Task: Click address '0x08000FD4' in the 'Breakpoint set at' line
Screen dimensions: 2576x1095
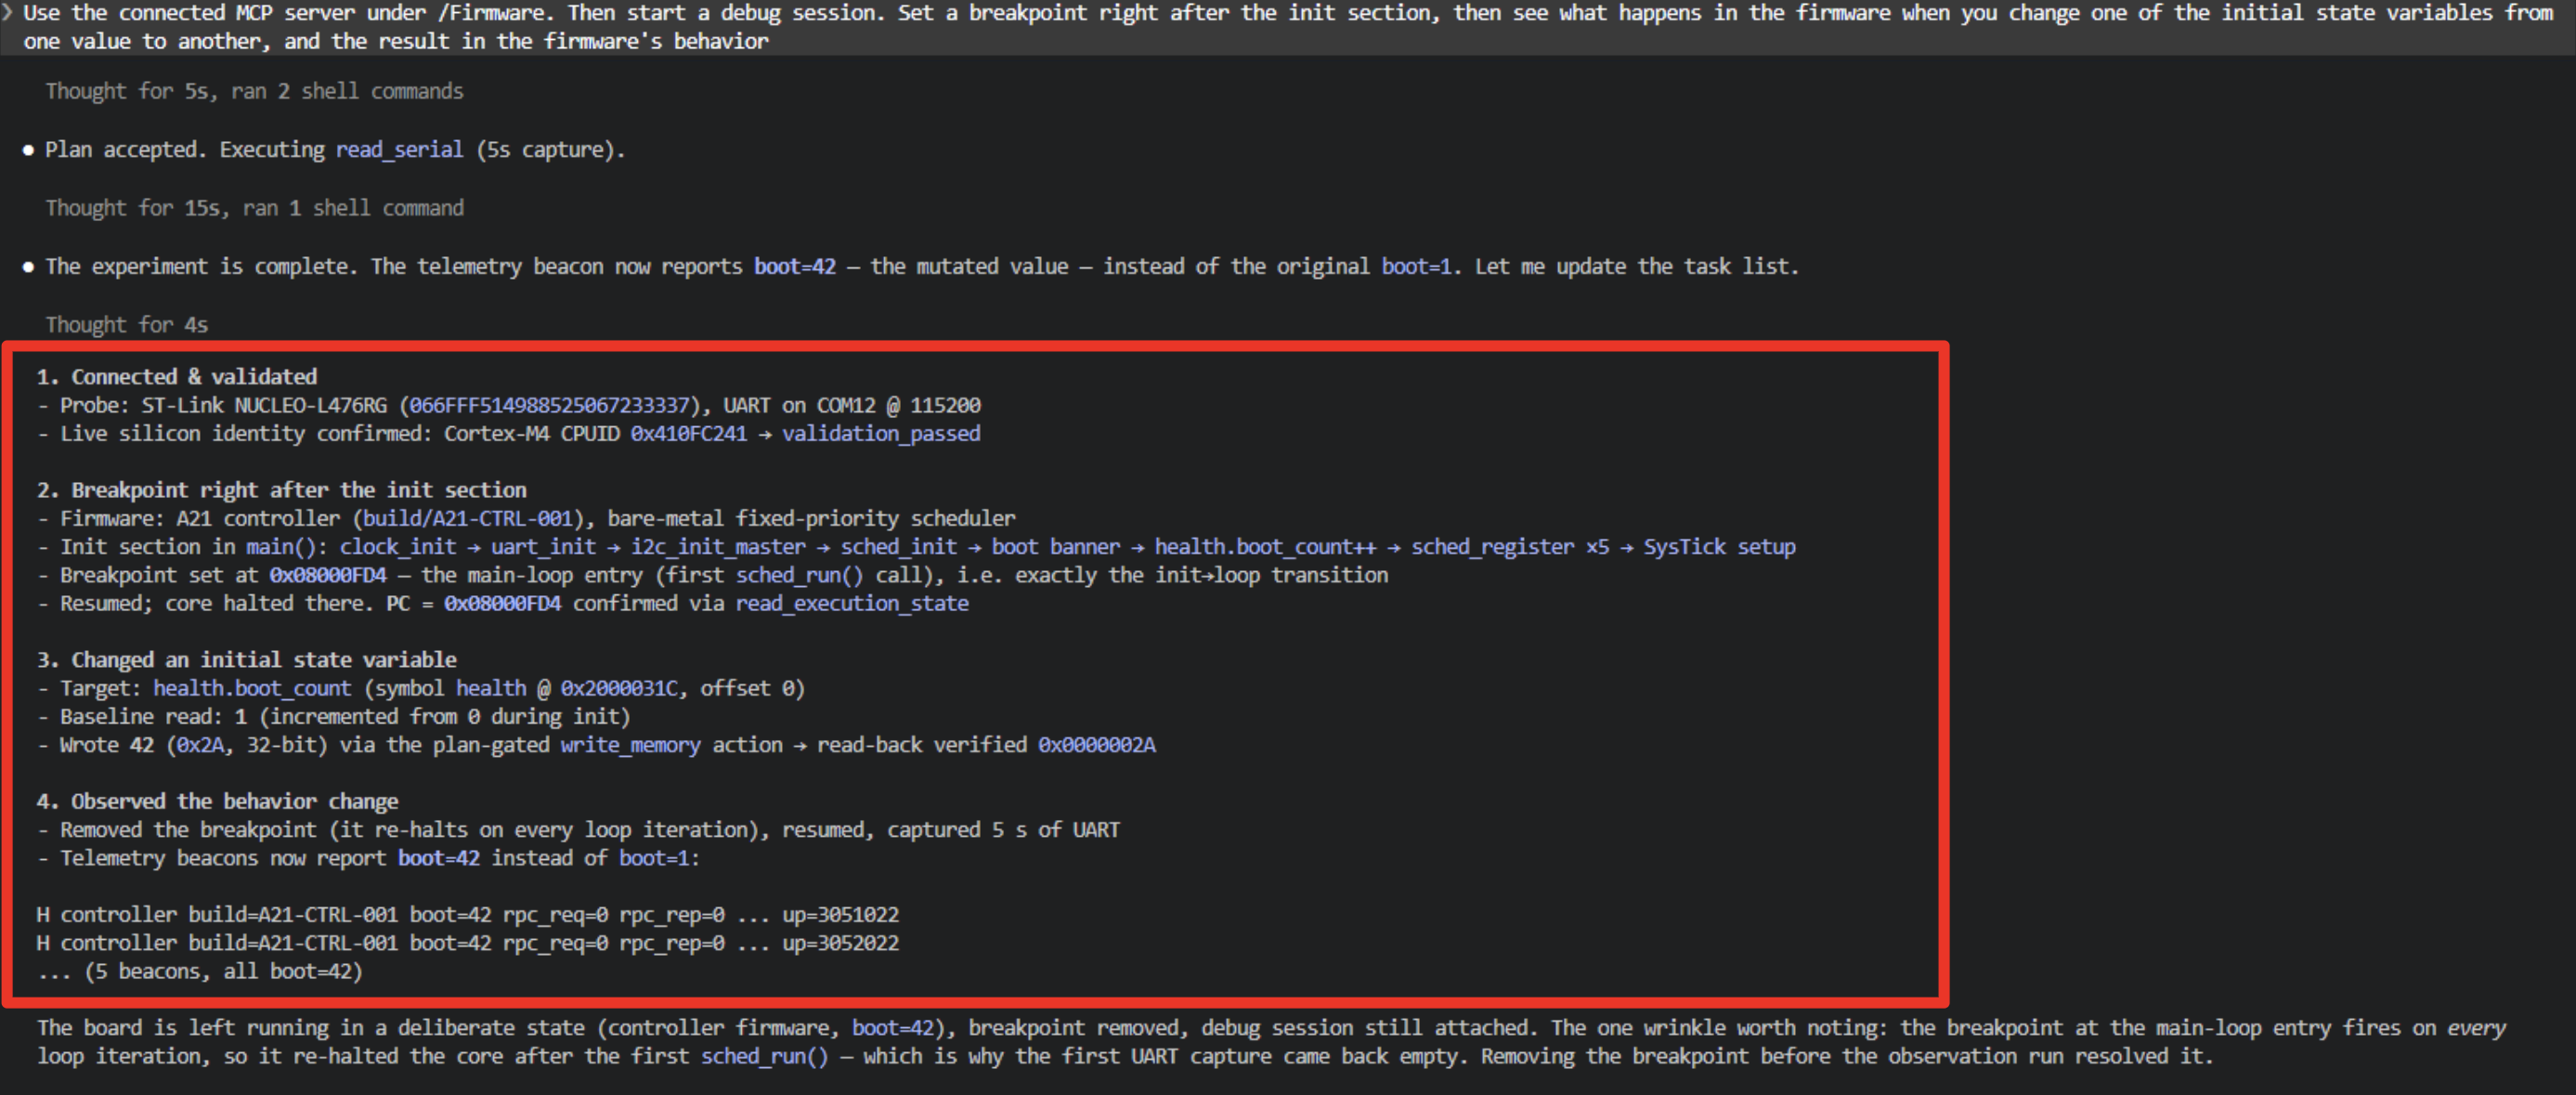Action: click(x=328, y=576)
